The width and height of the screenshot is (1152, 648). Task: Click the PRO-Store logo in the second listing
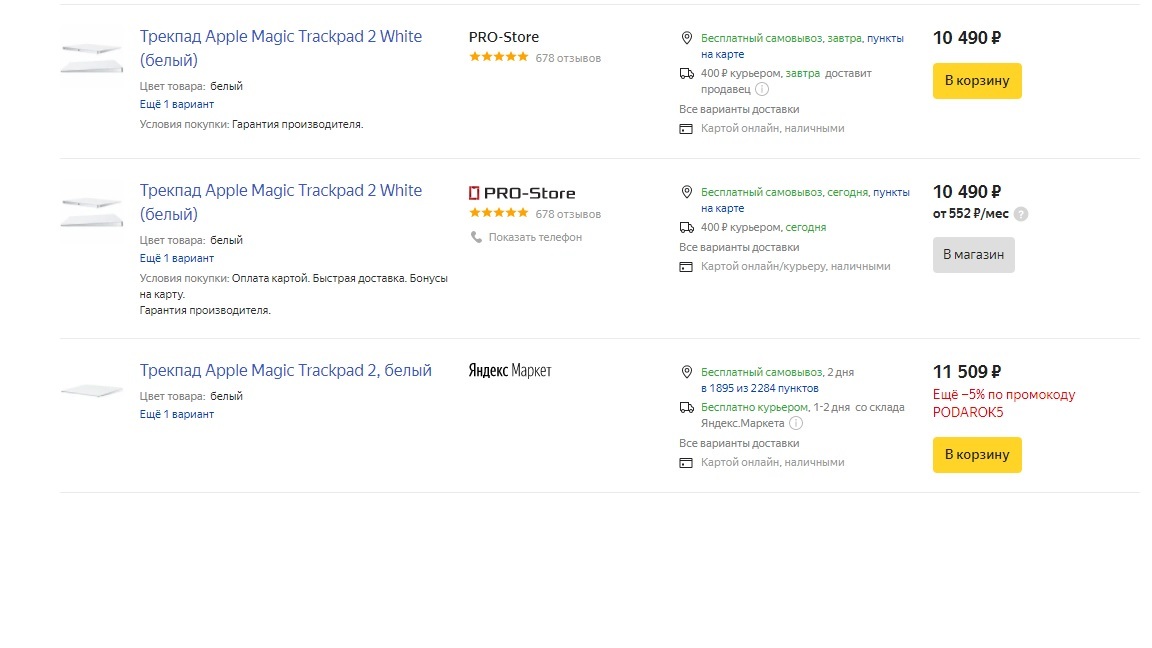522,193
